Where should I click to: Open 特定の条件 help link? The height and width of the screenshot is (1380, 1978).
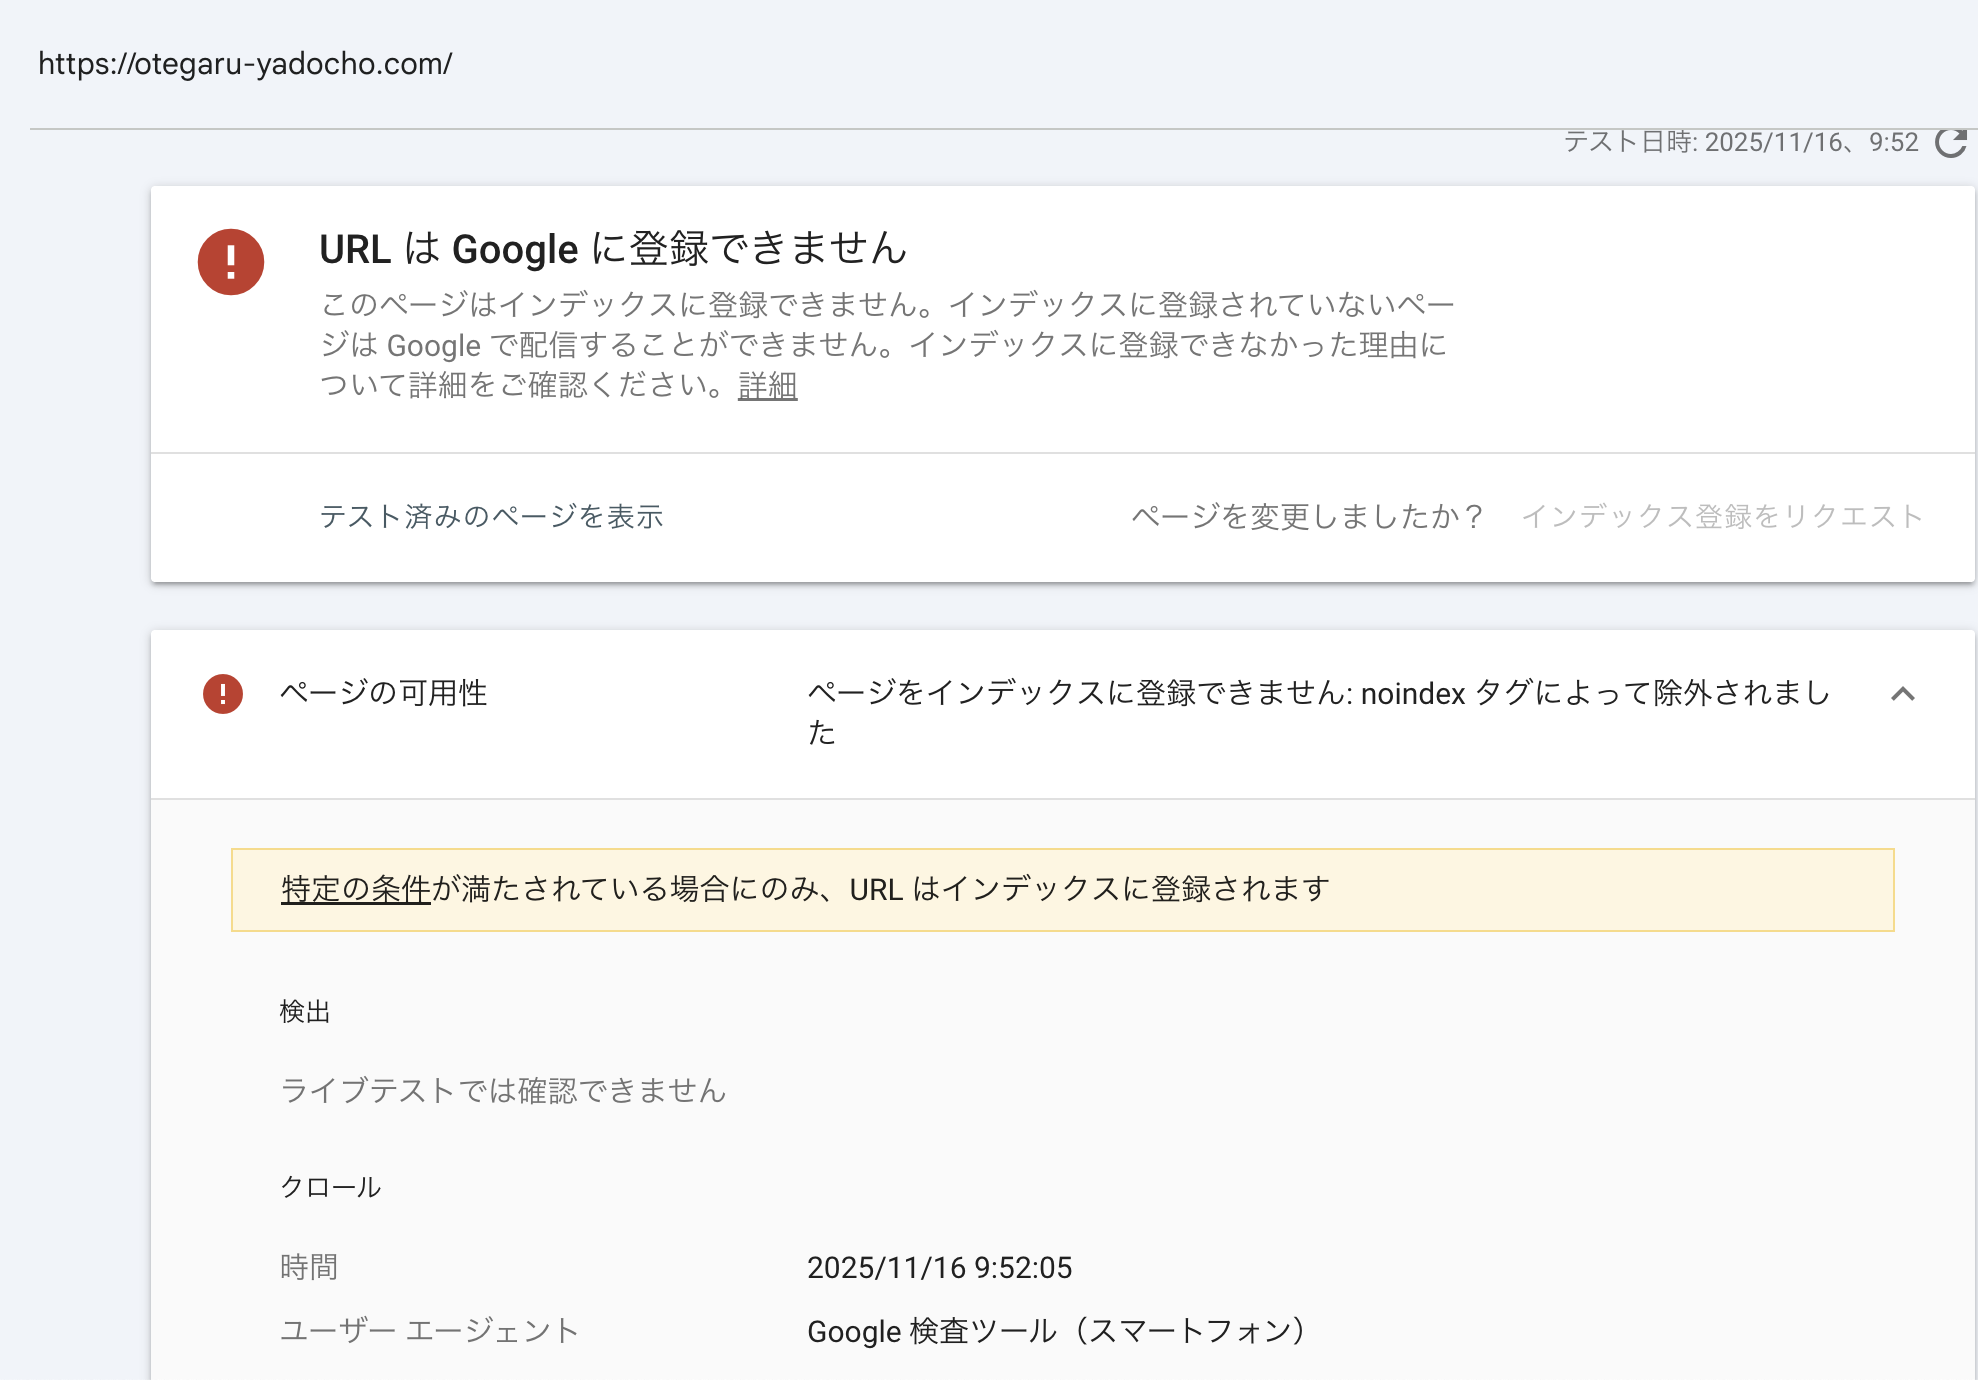(355, 889)
